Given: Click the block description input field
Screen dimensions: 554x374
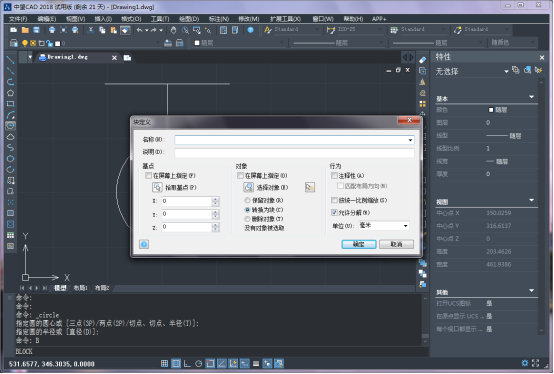Looking at the screenshot, I should pyautogui.click(x=294, y=152).
